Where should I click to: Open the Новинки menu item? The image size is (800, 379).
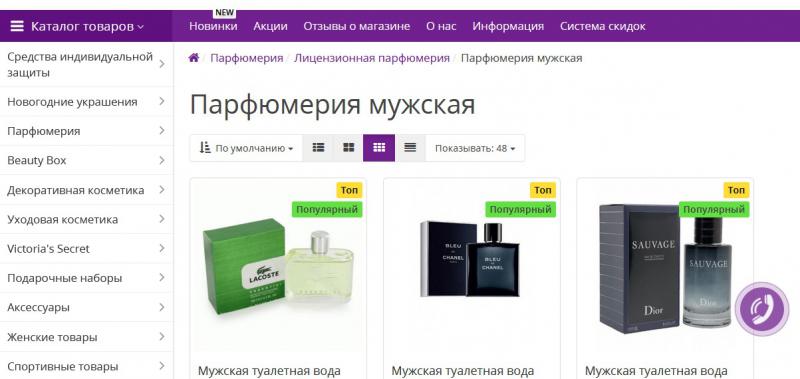pyautogui.click(x=213, y=26)
